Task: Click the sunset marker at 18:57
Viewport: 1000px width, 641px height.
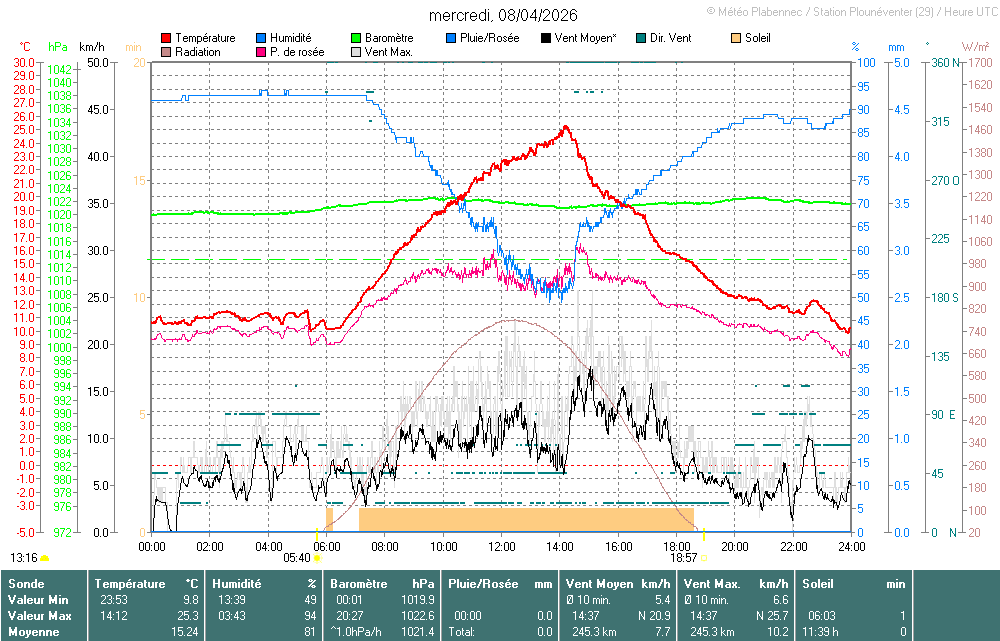Action: coord(704,558)
